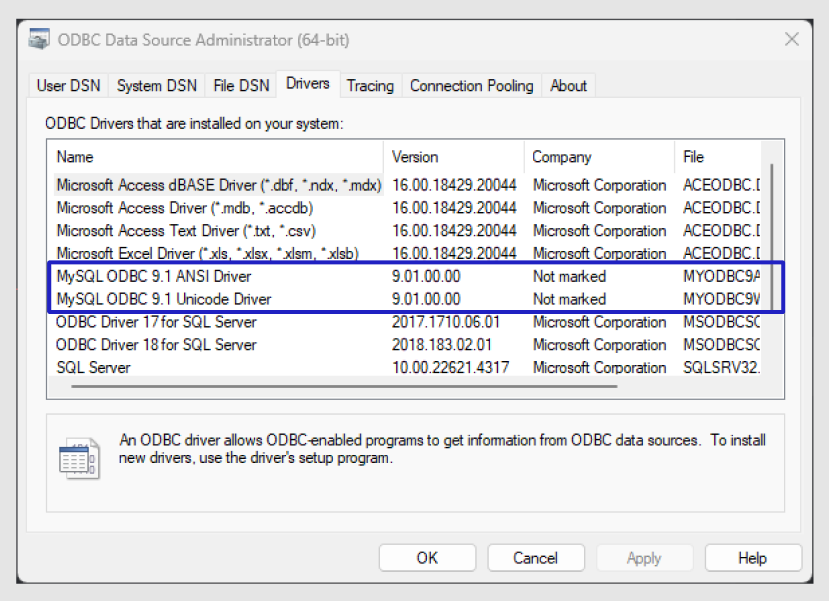Switch to the User DSN tab

pyautogui.click(x=68, y=86)
